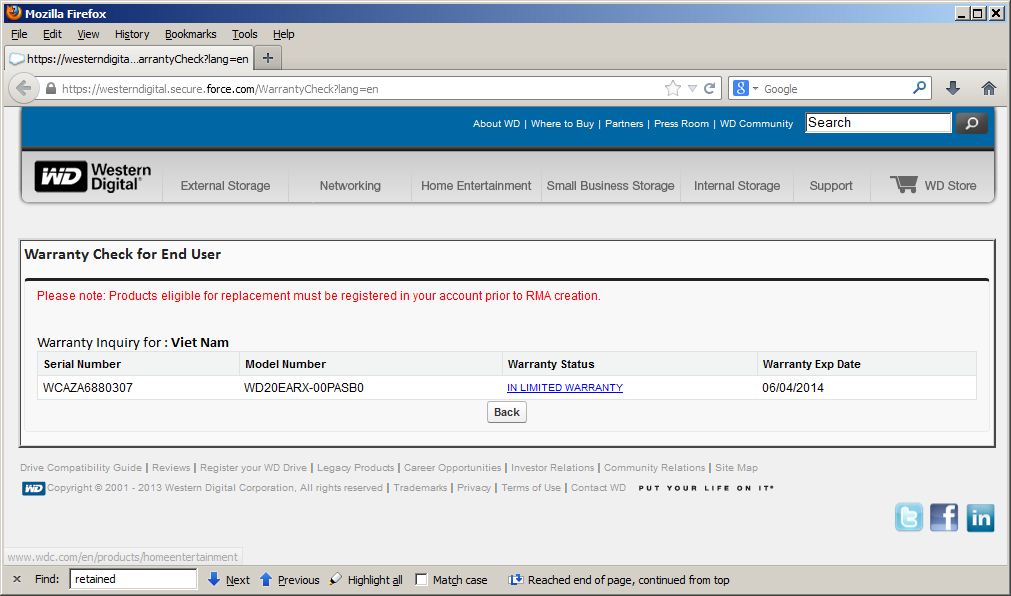This screenshot has width=1011, height=596.
Task: Open Home Entertainment navigation item
Action: point(476,186)
